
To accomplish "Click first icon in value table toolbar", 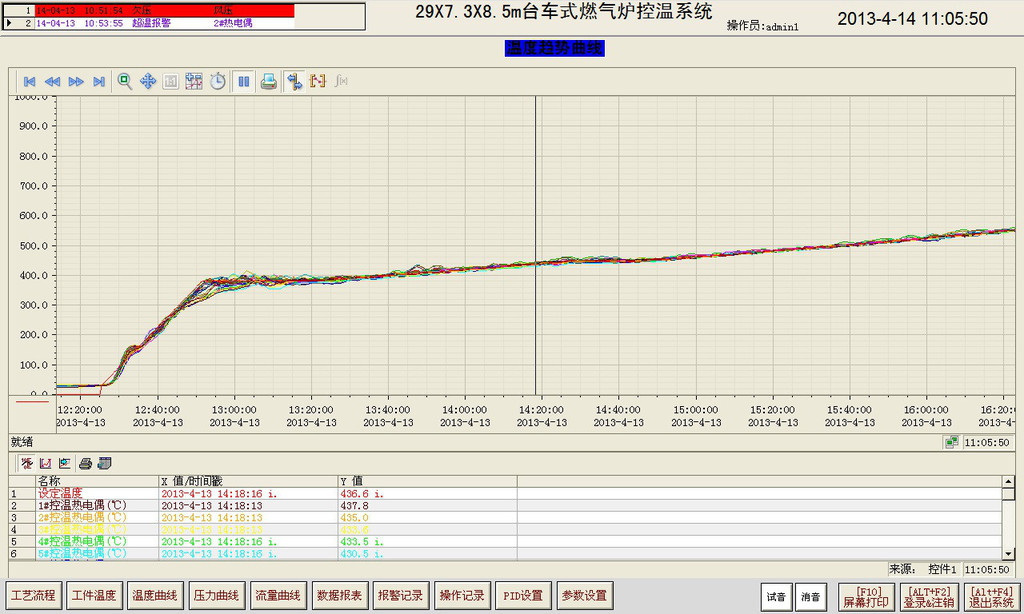I will [x=27, y=463].
